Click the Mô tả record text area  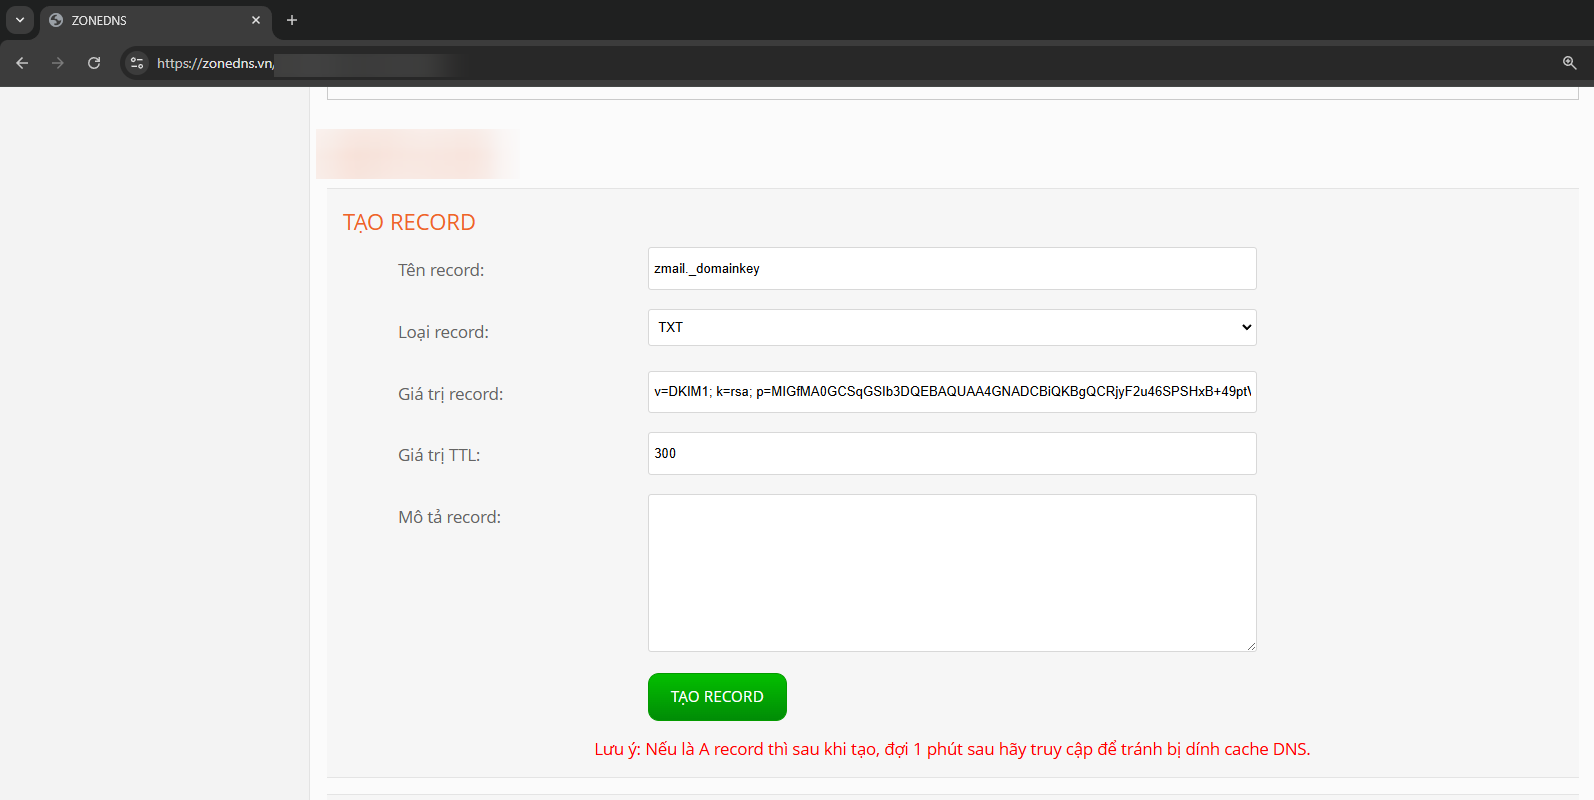click(x=951, y=573)
